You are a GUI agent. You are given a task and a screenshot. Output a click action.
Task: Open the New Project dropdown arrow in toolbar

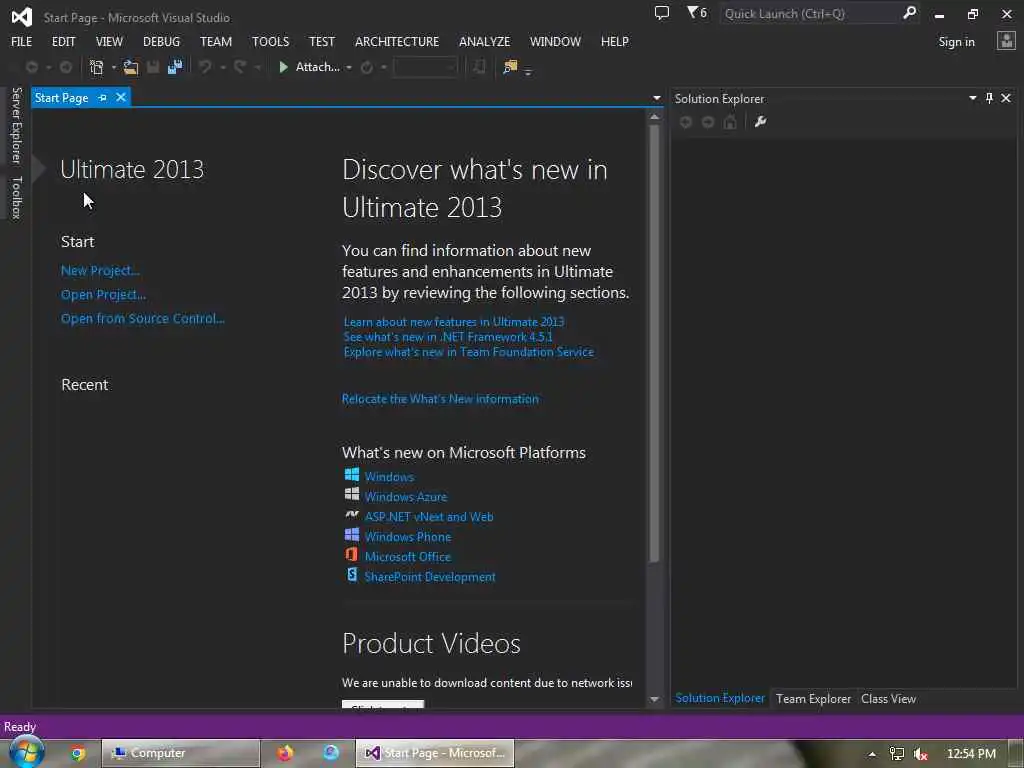[114, 67]
